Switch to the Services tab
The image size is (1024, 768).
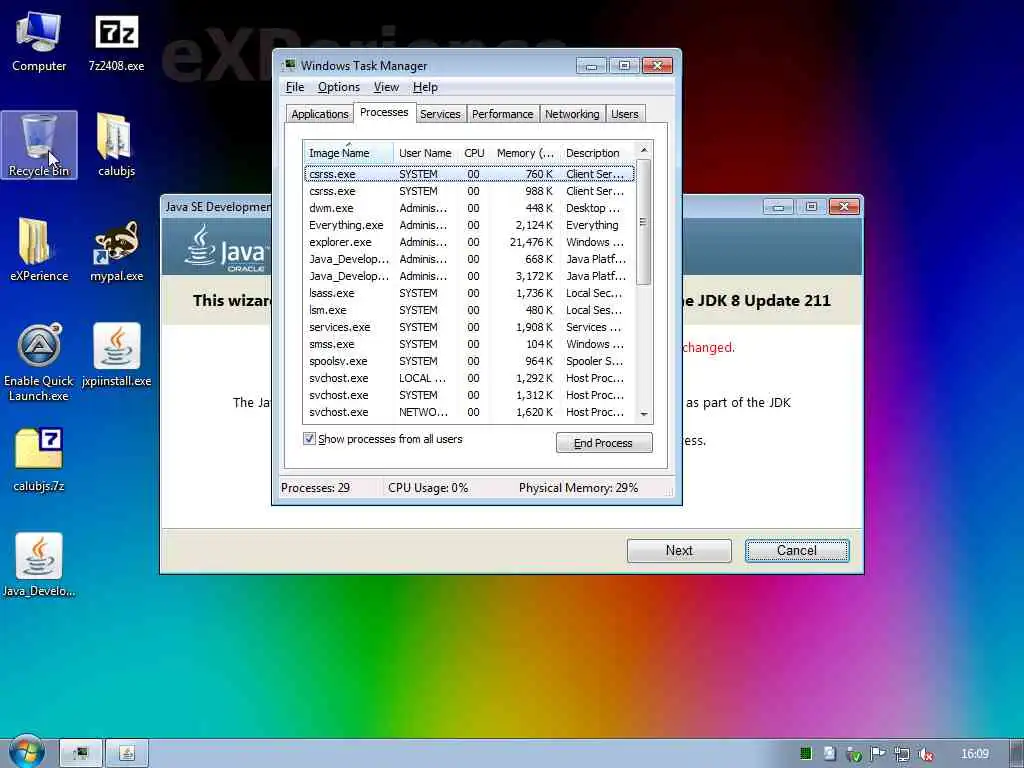coord(440,114)
